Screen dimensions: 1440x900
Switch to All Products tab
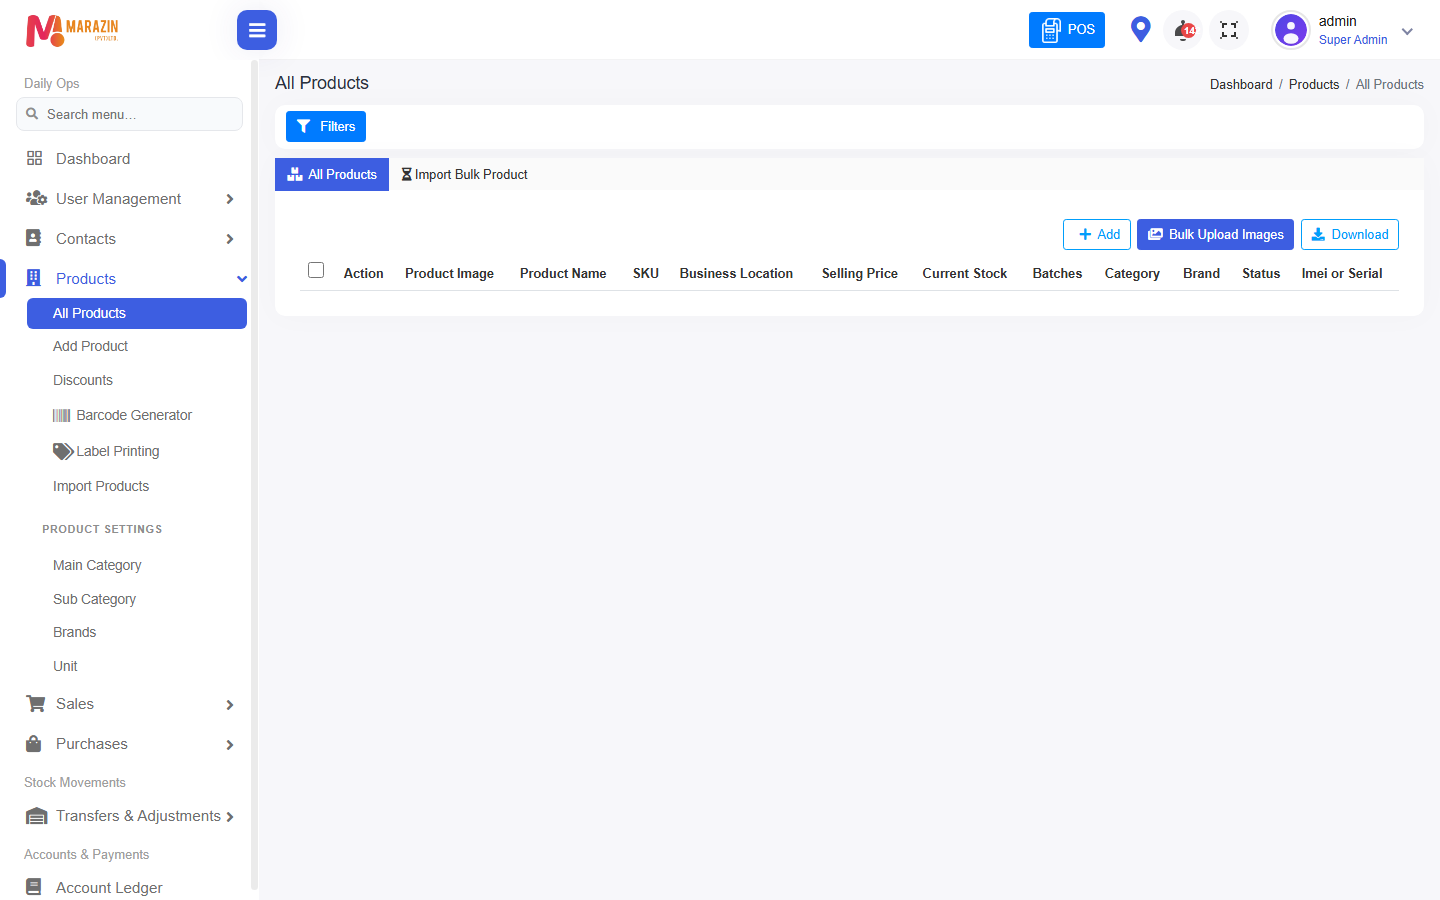332,174
